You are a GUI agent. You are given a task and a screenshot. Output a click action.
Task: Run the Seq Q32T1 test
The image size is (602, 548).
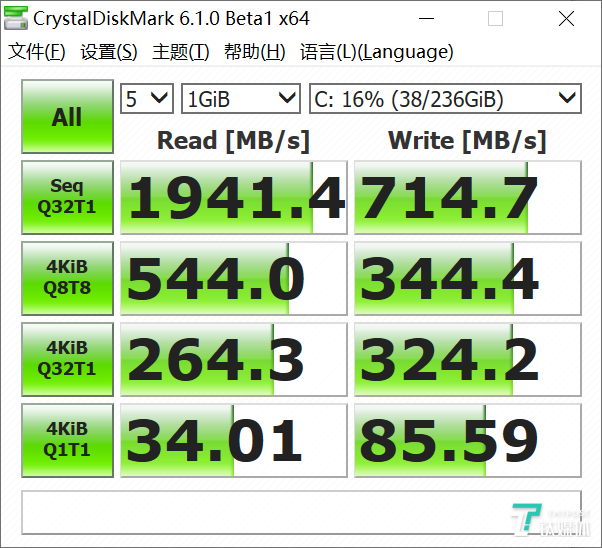[67, 197]
